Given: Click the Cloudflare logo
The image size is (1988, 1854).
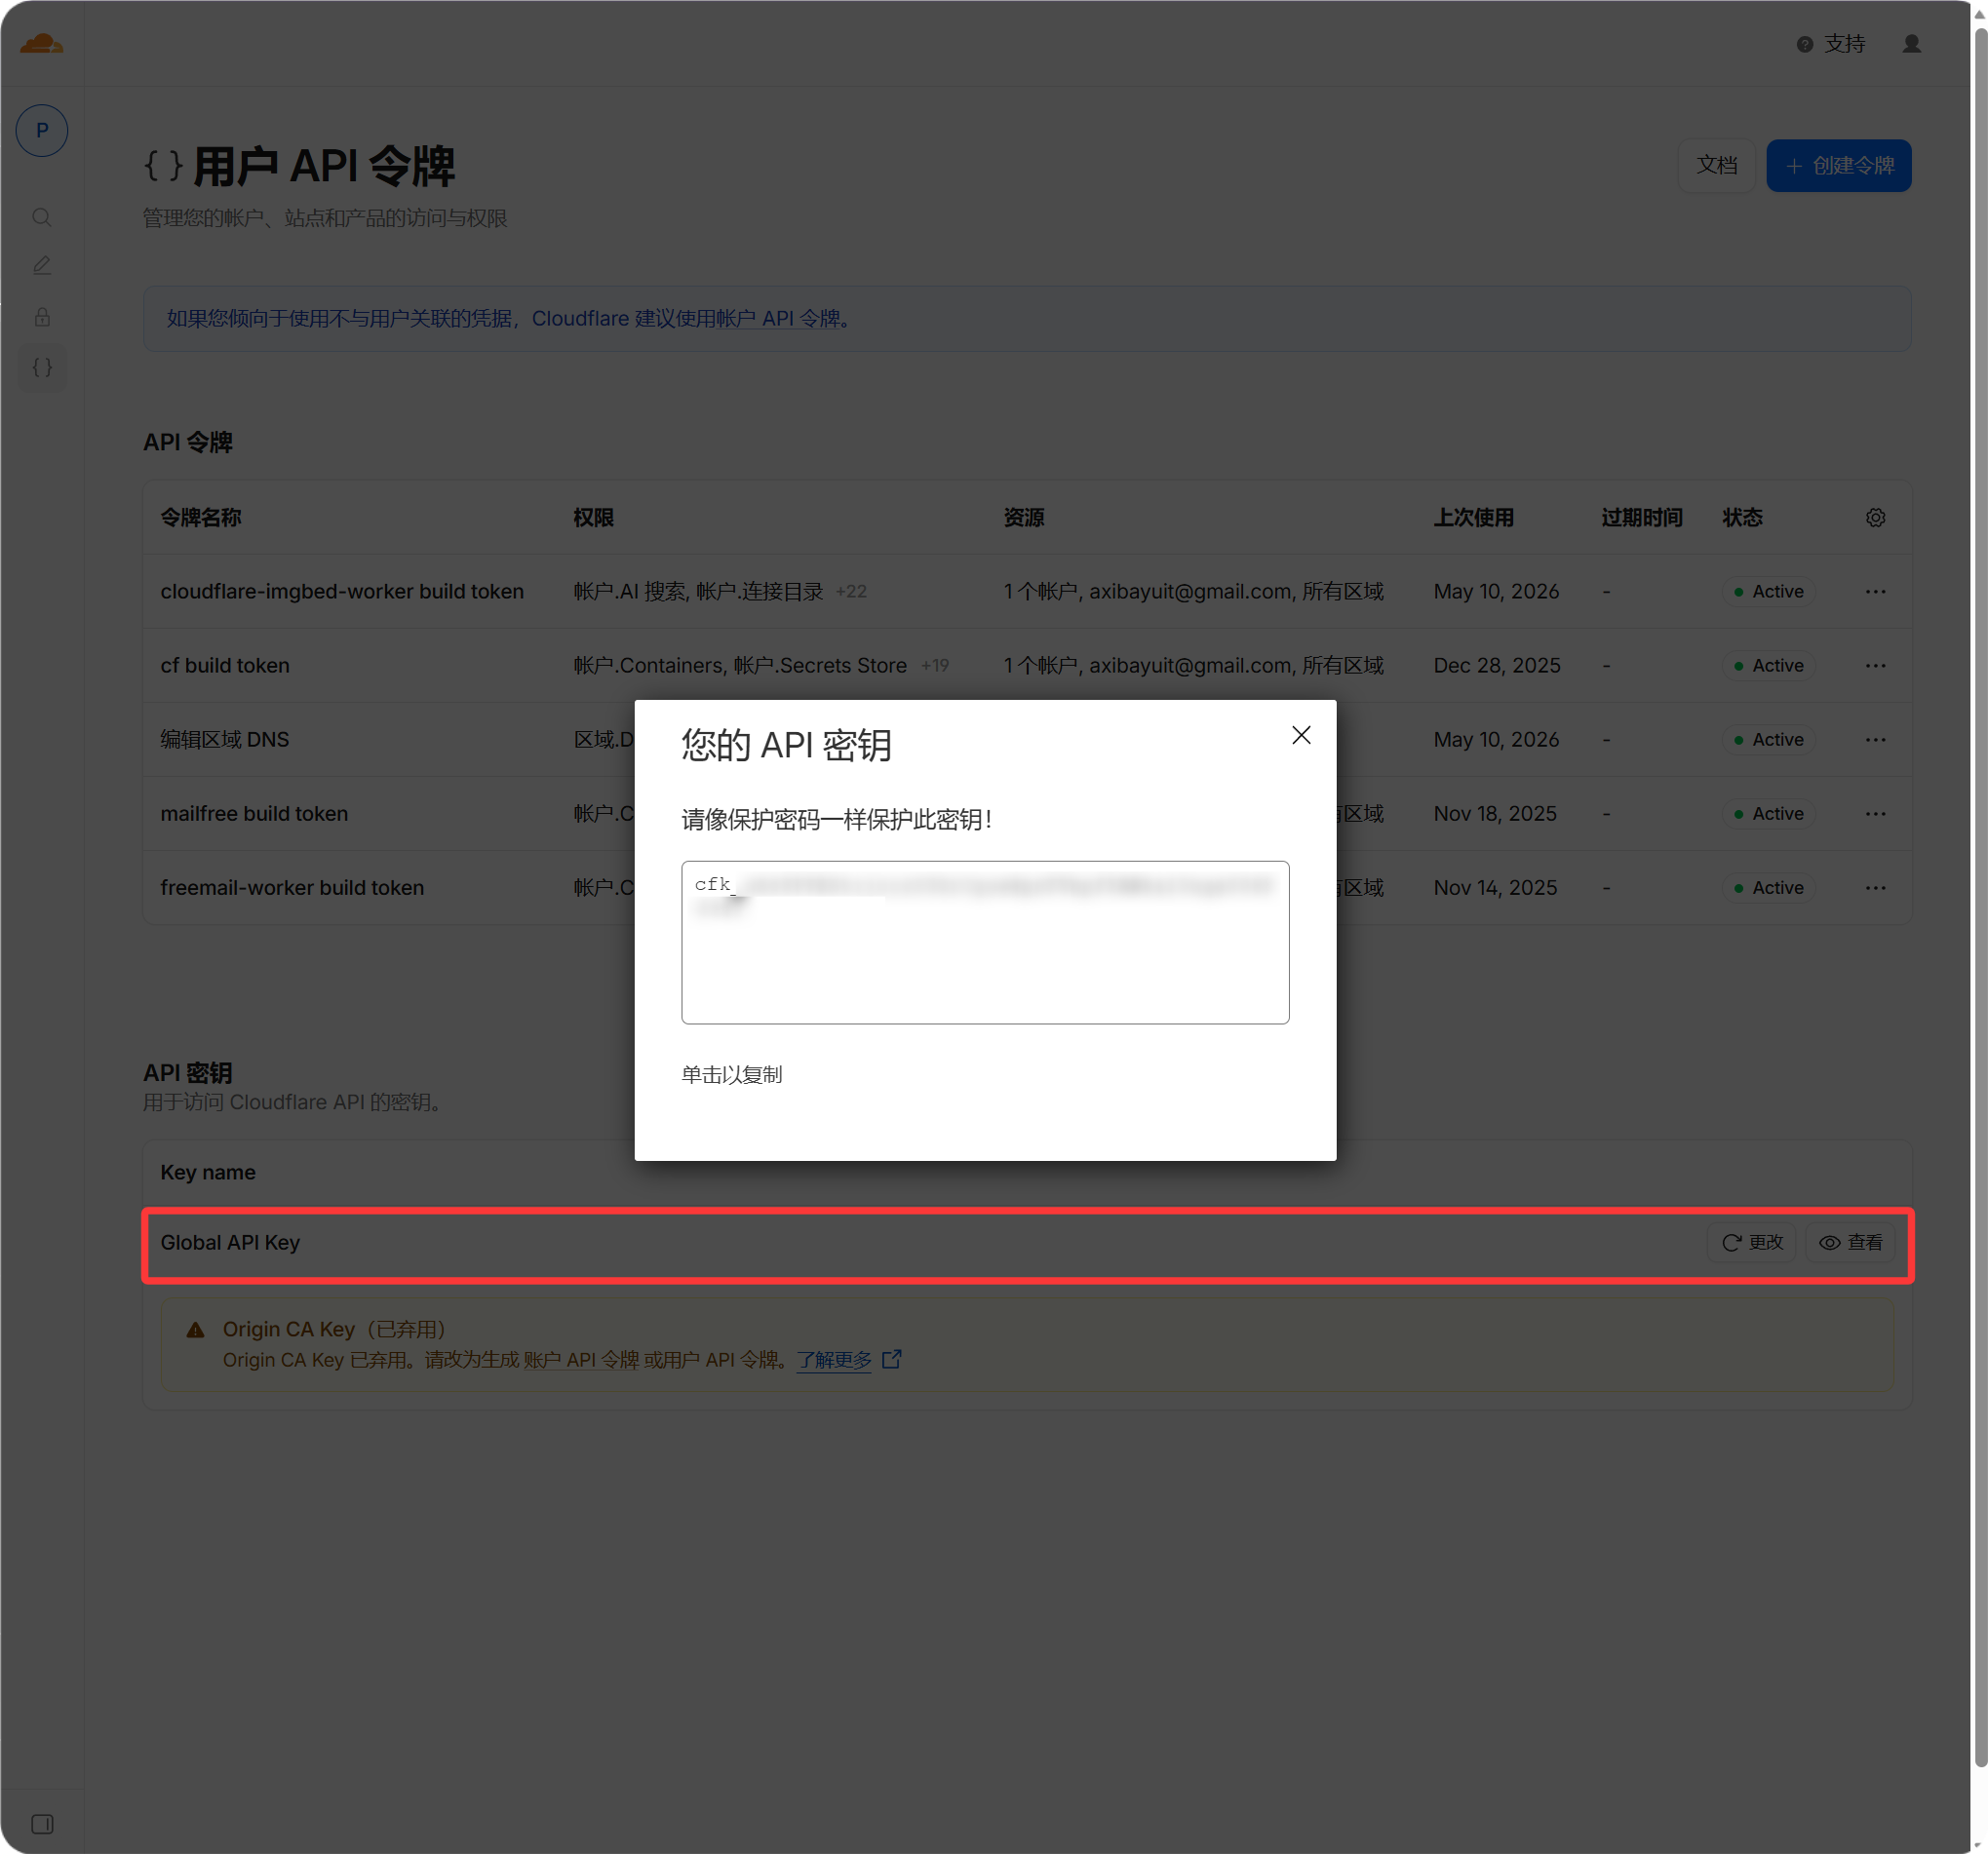Looking at the screenshot, I should [x=42, y=44].
